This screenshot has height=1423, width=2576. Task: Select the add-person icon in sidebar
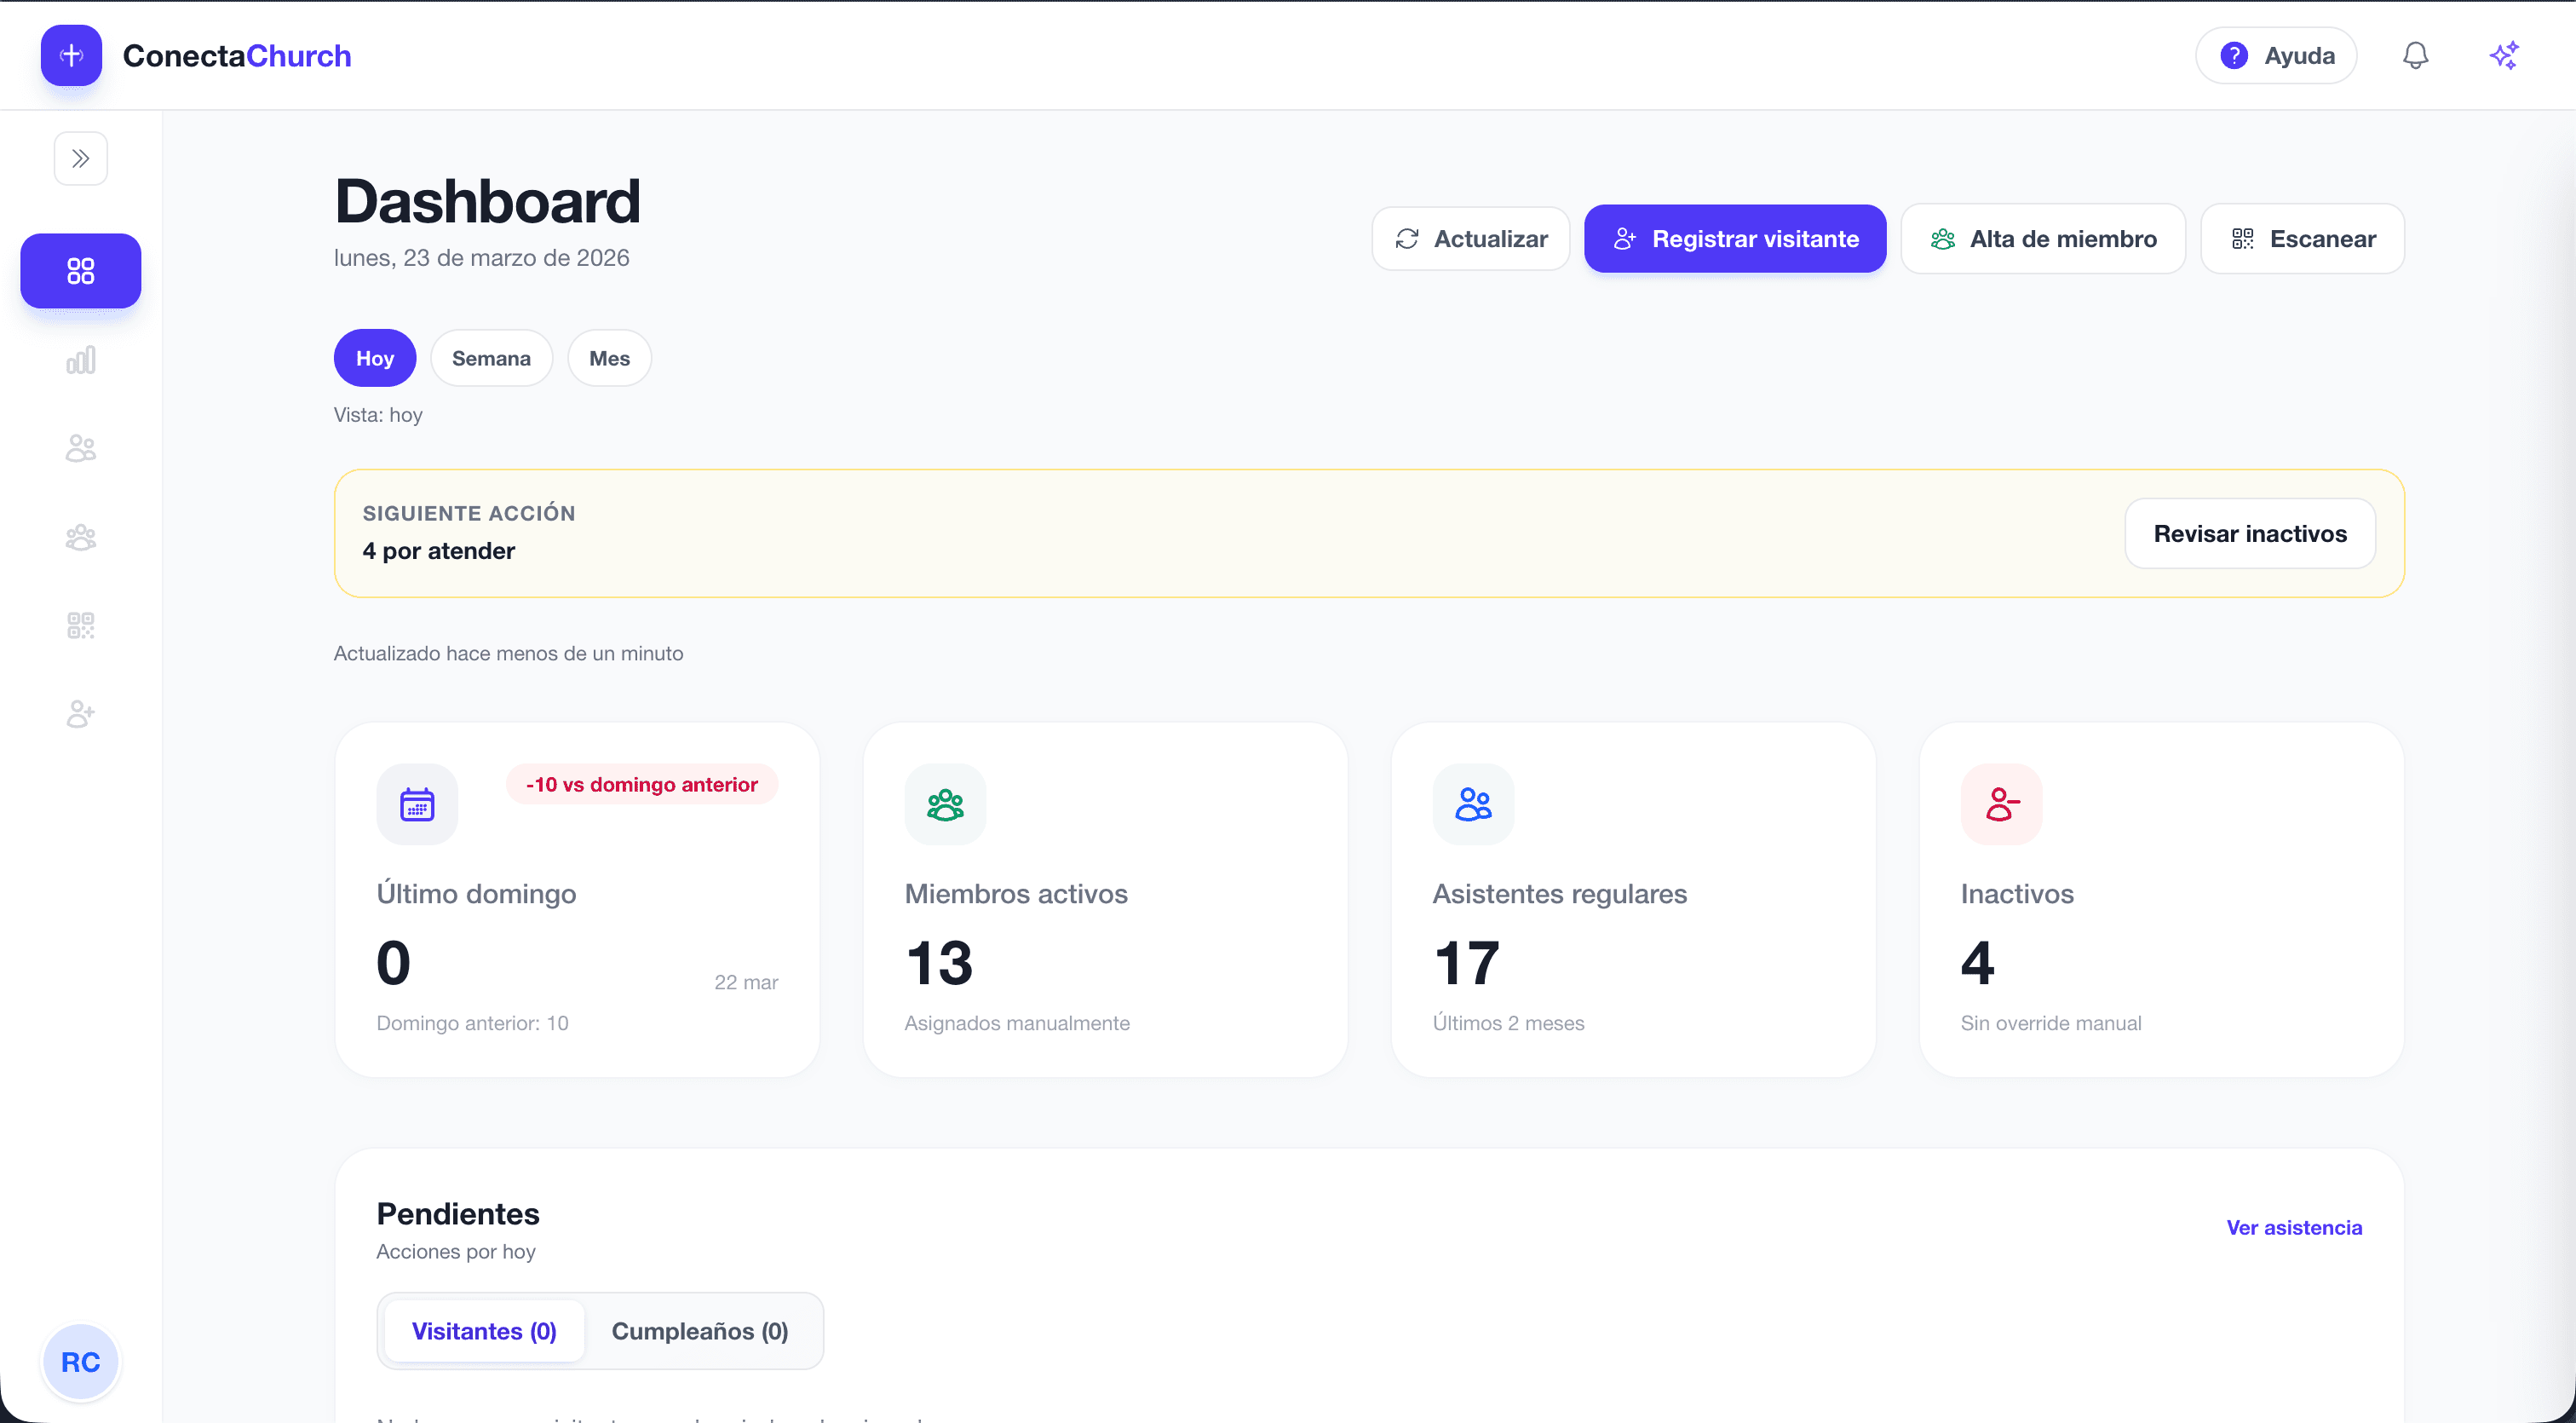coord(80,713)
